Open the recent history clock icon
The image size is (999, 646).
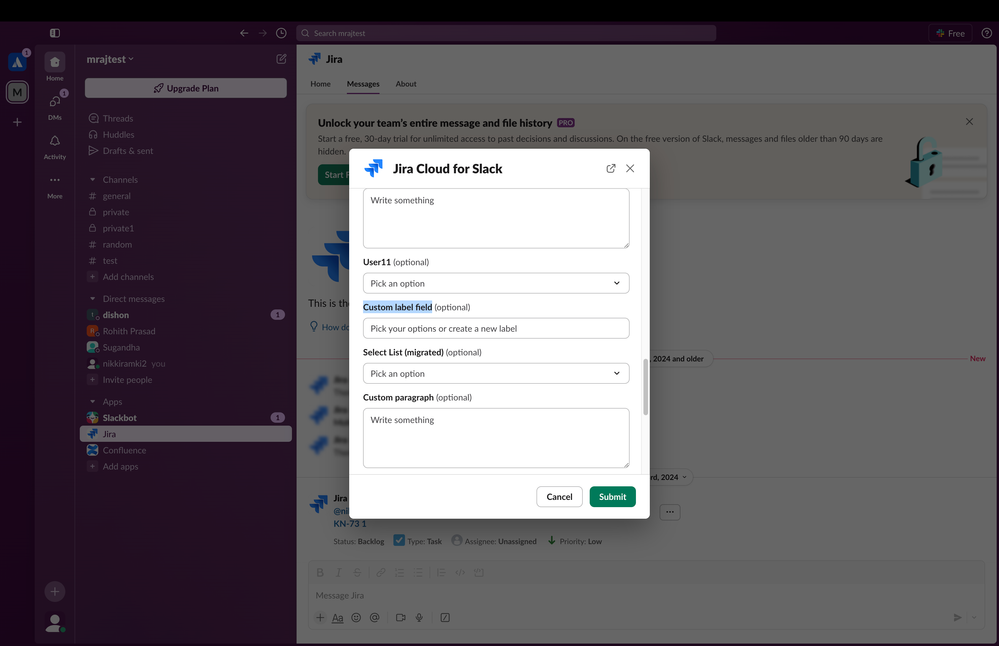(x=281, y=33)
